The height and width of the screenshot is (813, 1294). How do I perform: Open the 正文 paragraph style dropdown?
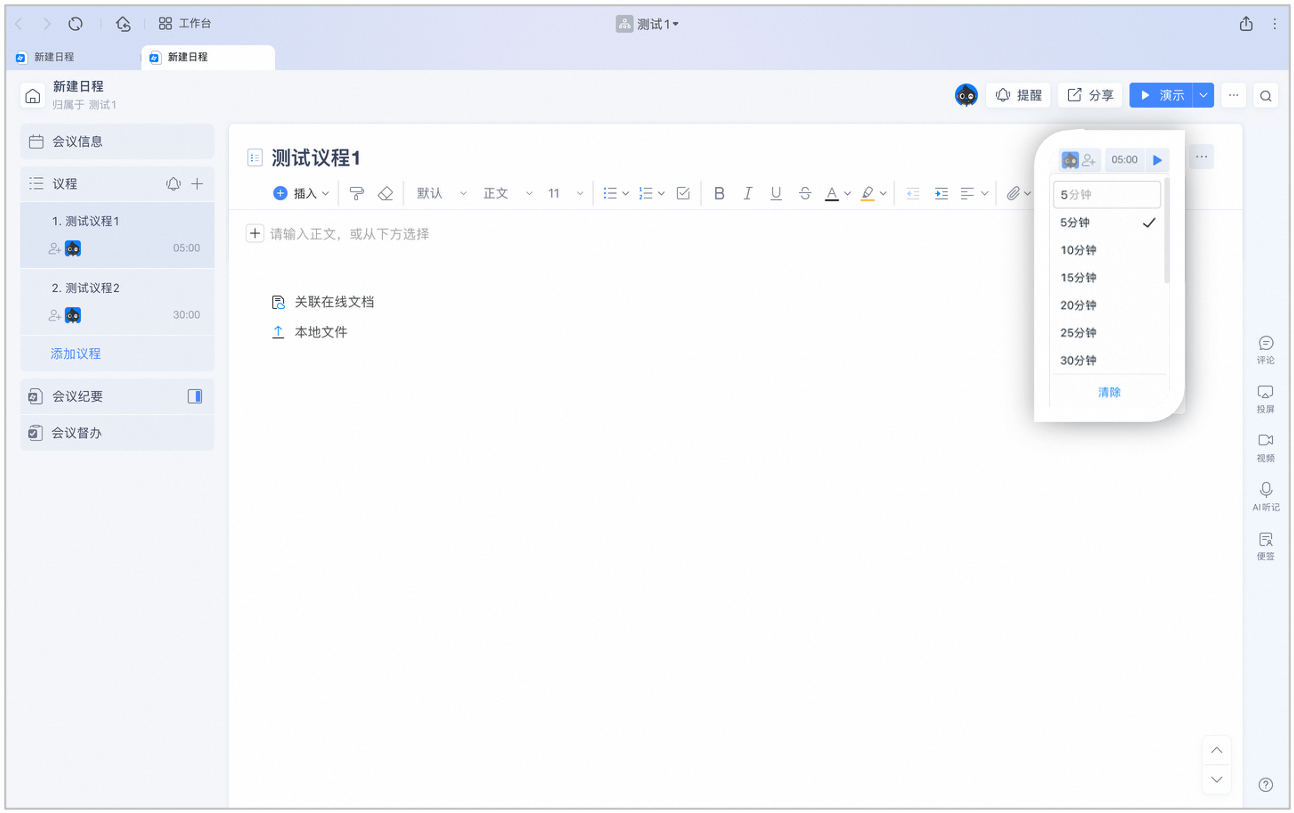pyautogui.click(x=508, y=193)
